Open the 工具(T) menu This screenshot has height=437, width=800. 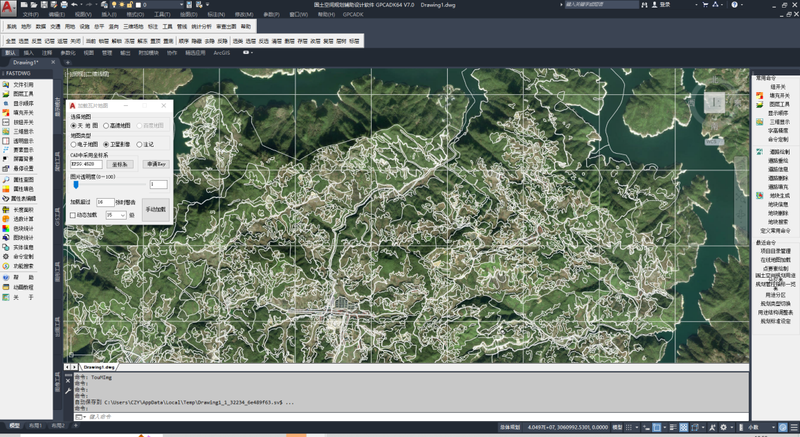(x=162, y=16)
